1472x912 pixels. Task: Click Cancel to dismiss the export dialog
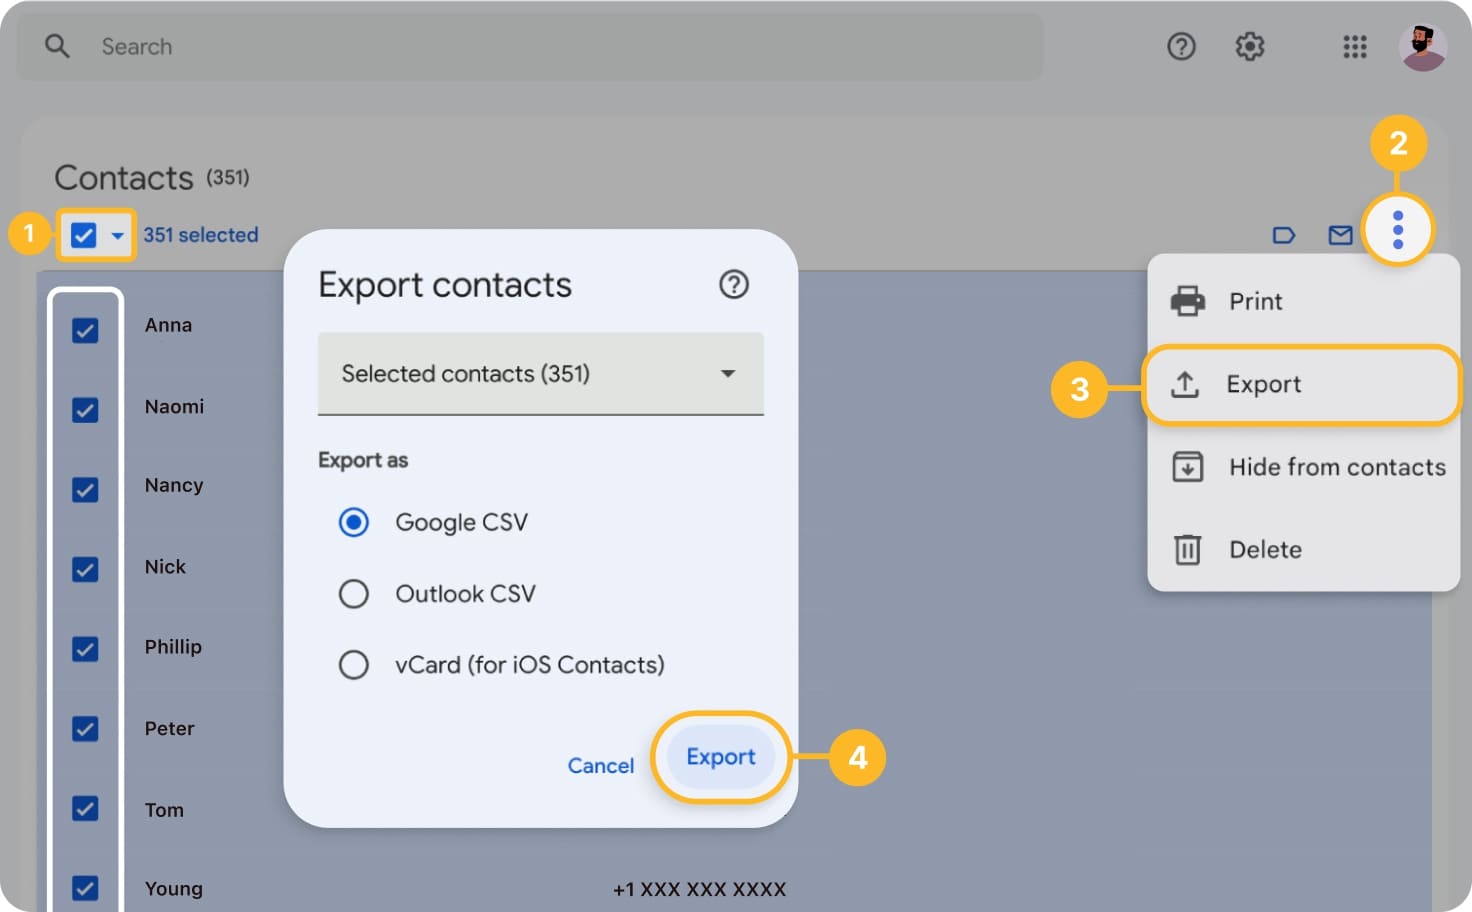pos(600,765)
